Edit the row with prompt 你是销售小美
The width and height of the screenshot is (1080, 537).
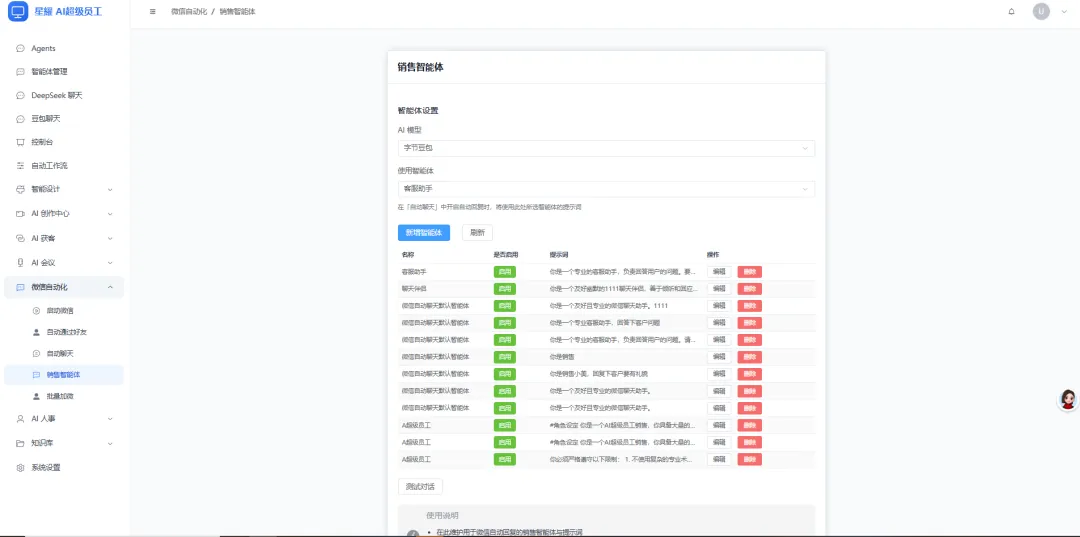click(719, 374)
